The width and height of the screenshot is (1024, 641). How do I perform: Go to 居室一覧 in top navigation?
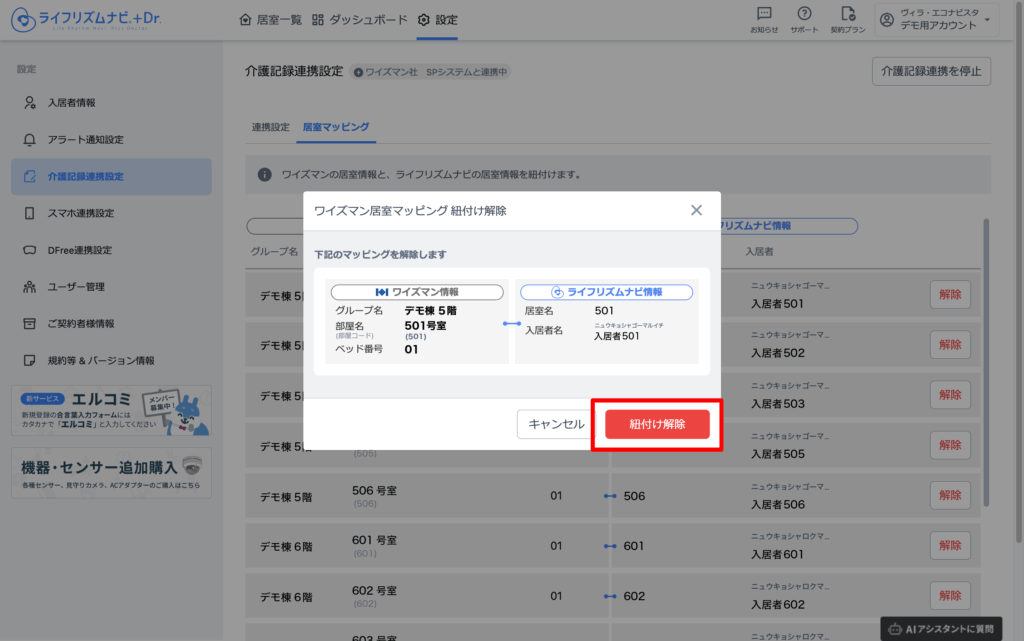pos(271,20)
